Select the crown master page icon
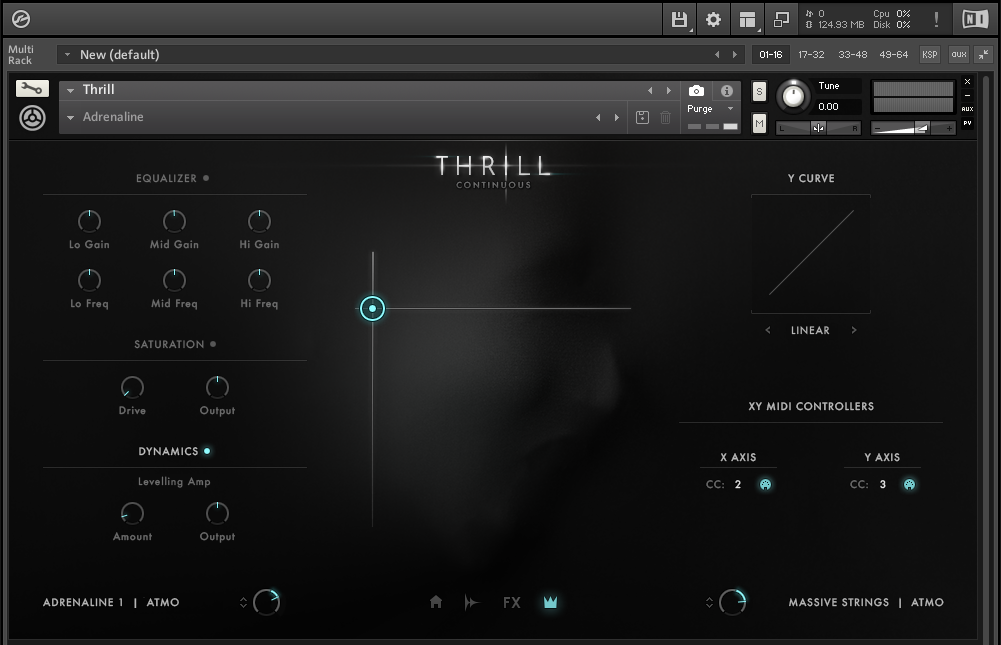Screen dimensions: 1001x645 [550, 602]
